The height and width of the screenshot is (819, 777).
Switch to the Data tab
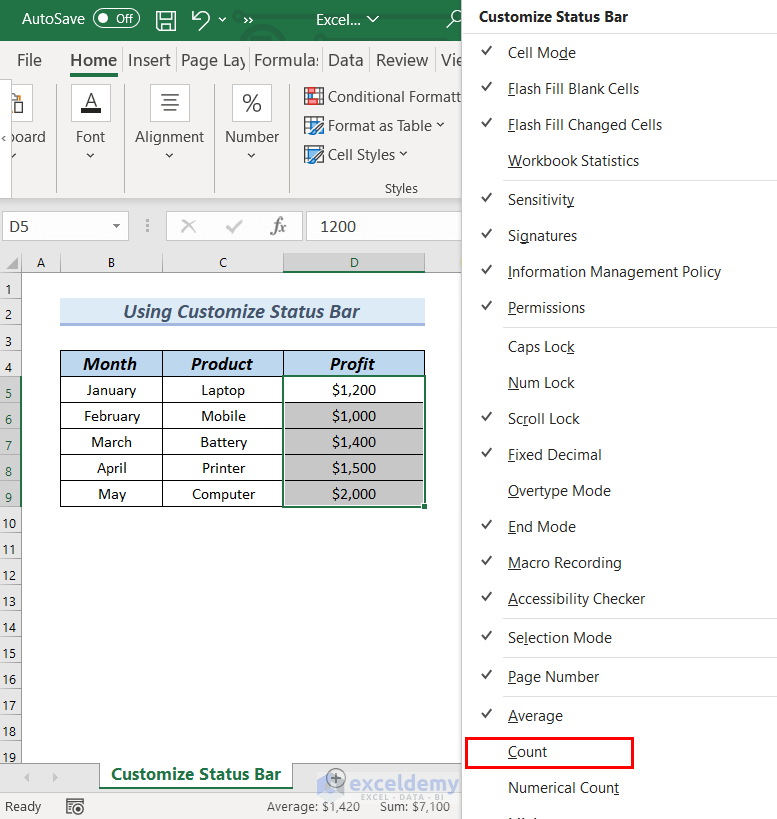point(346,61)
